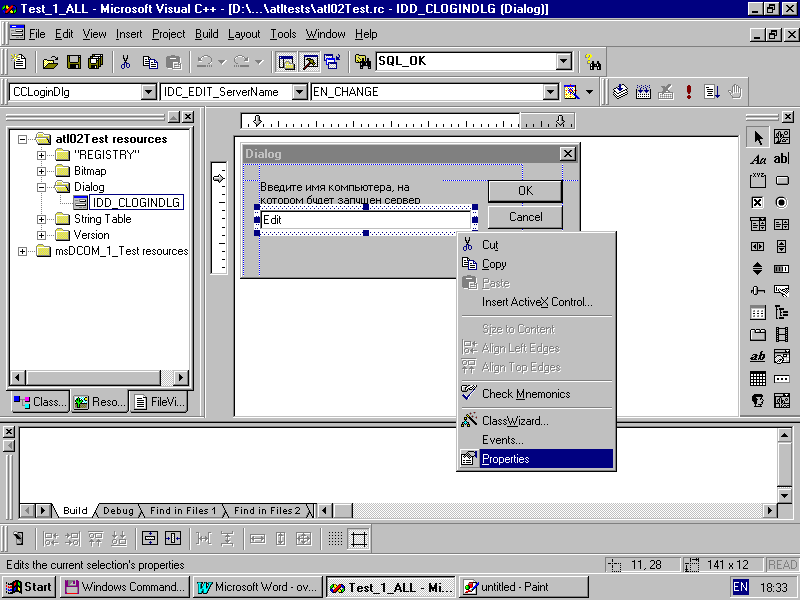Select the Animate (film strip) control tool
800x600 pixels.
click(x=781, y=334)
